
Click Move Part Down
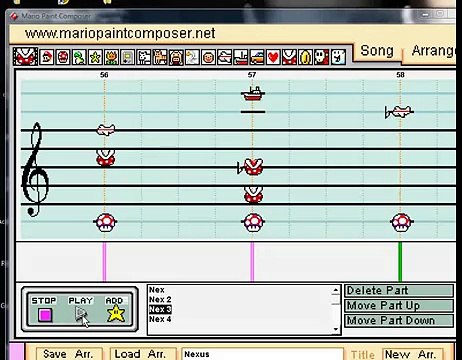399,320
